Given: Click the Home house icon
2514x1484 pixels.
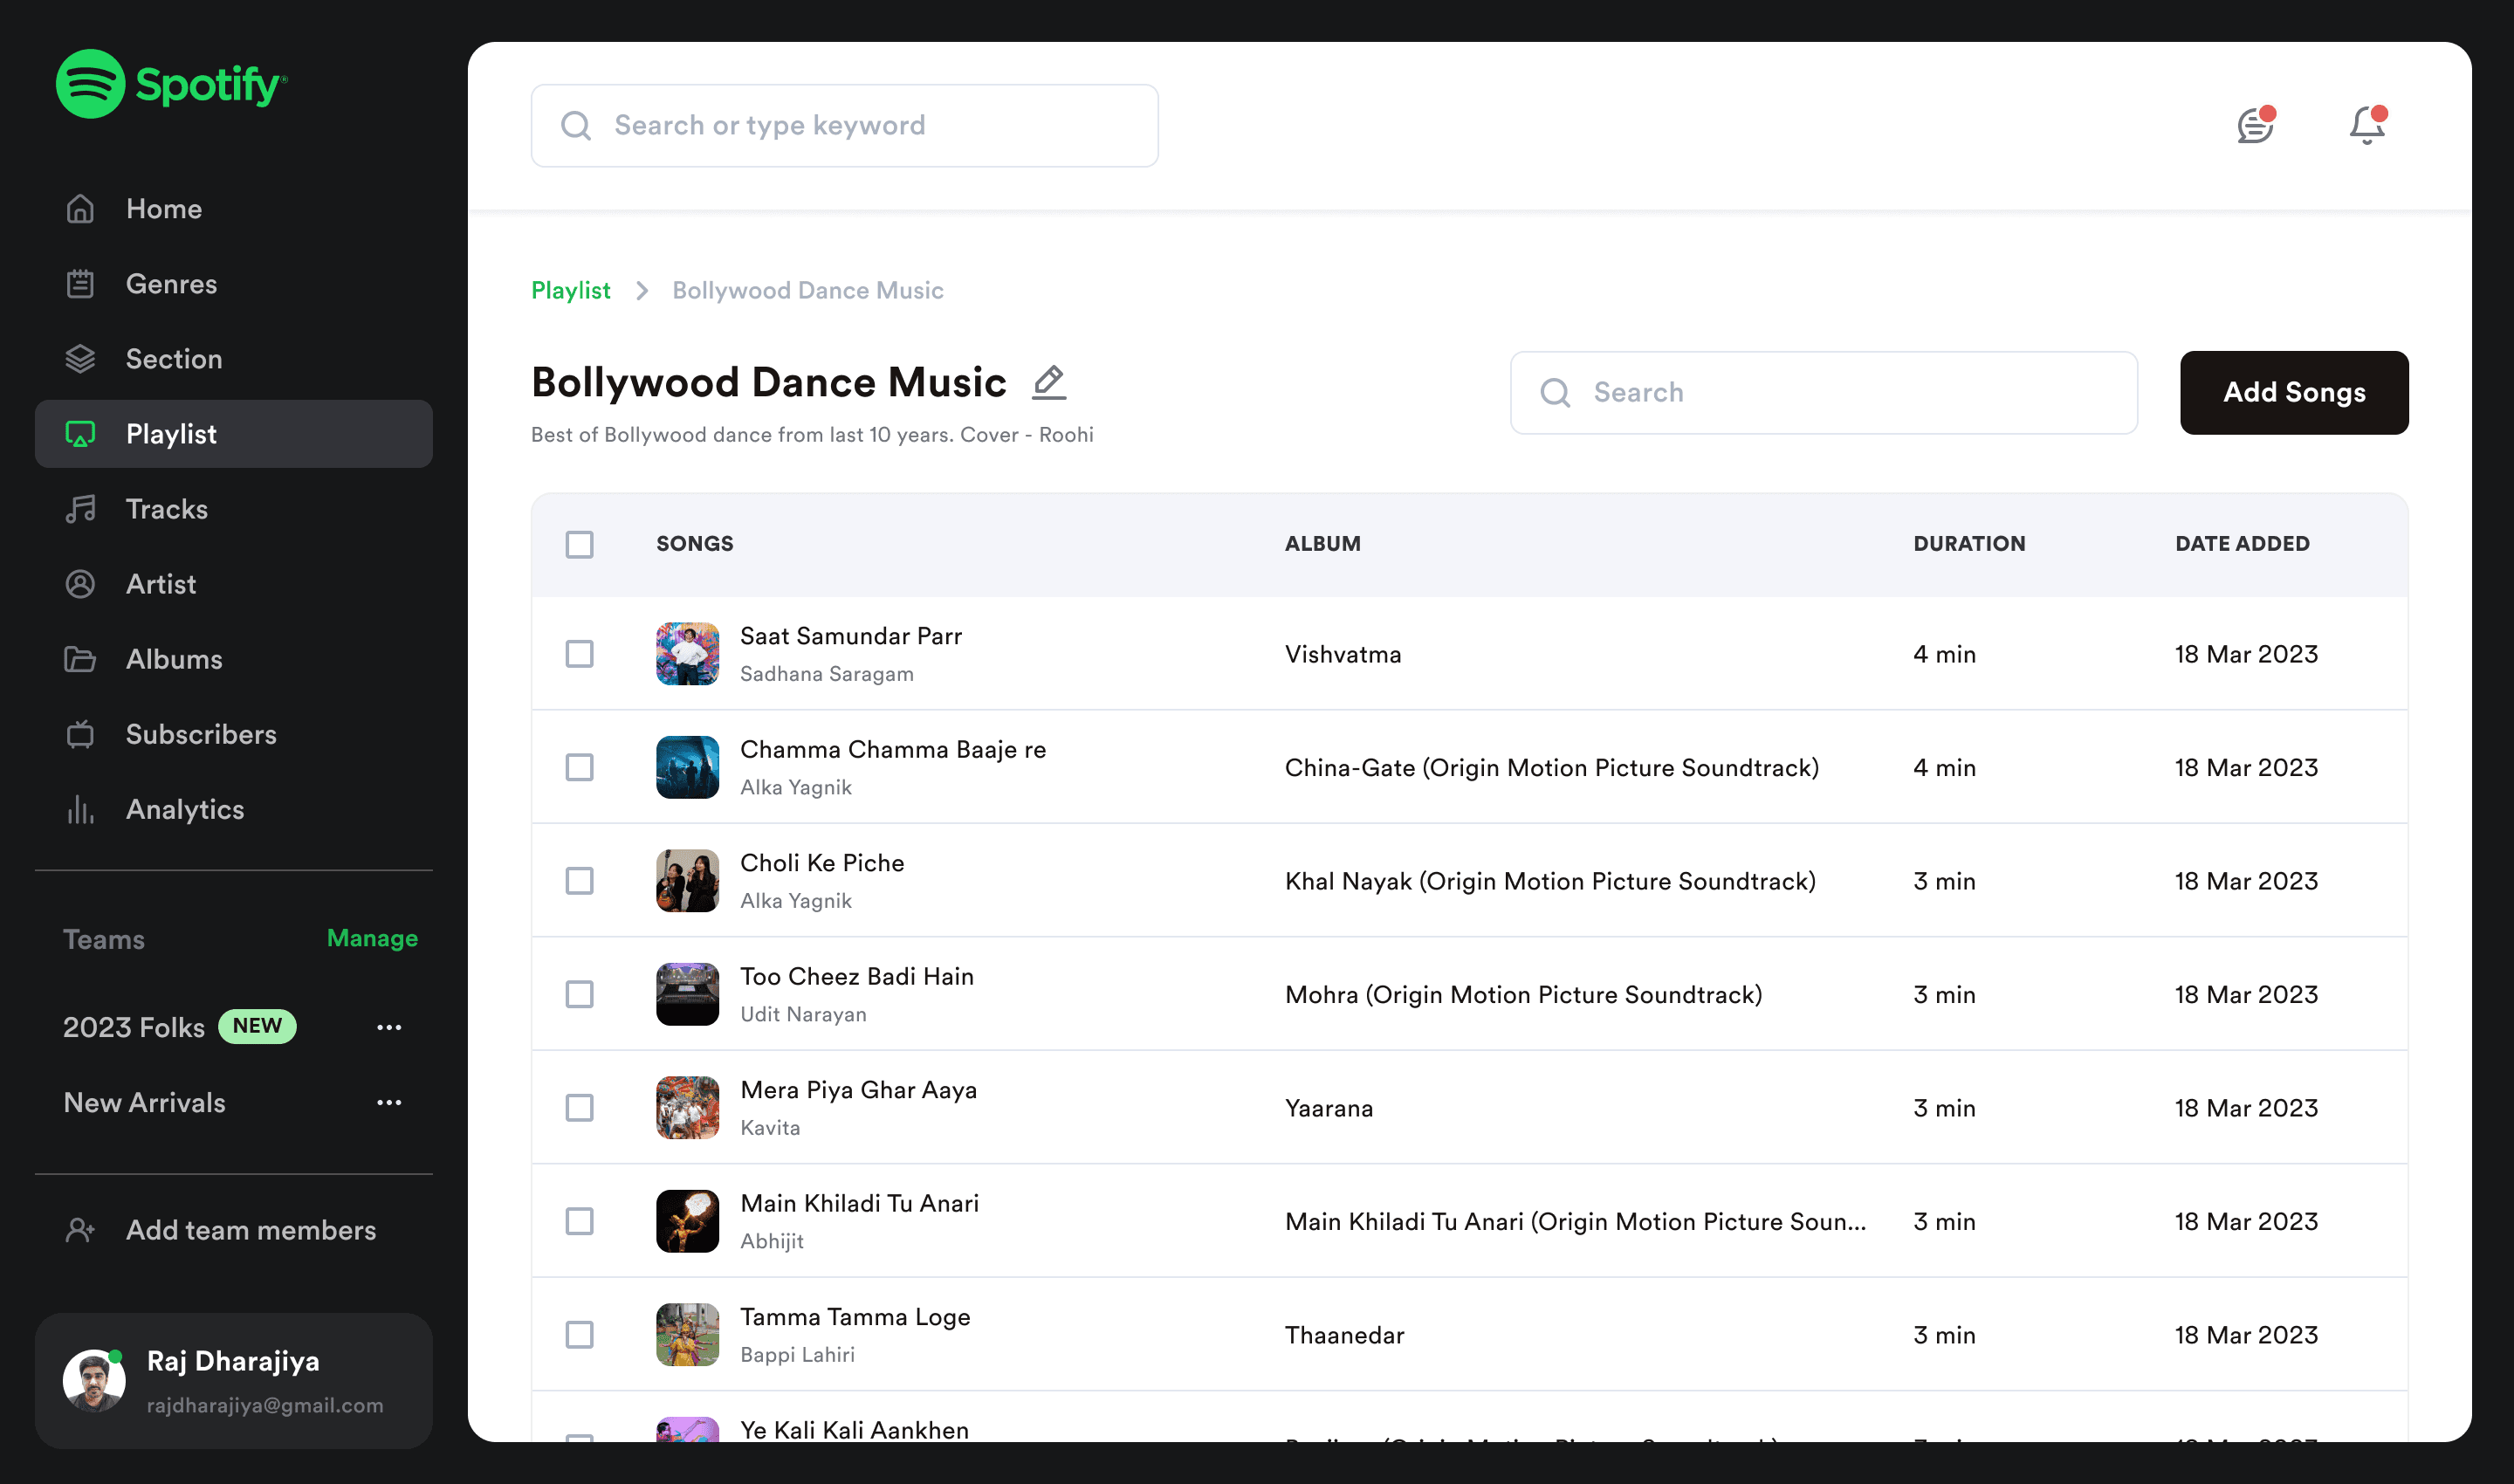Looking at the screenshot, I should (80, 209).
